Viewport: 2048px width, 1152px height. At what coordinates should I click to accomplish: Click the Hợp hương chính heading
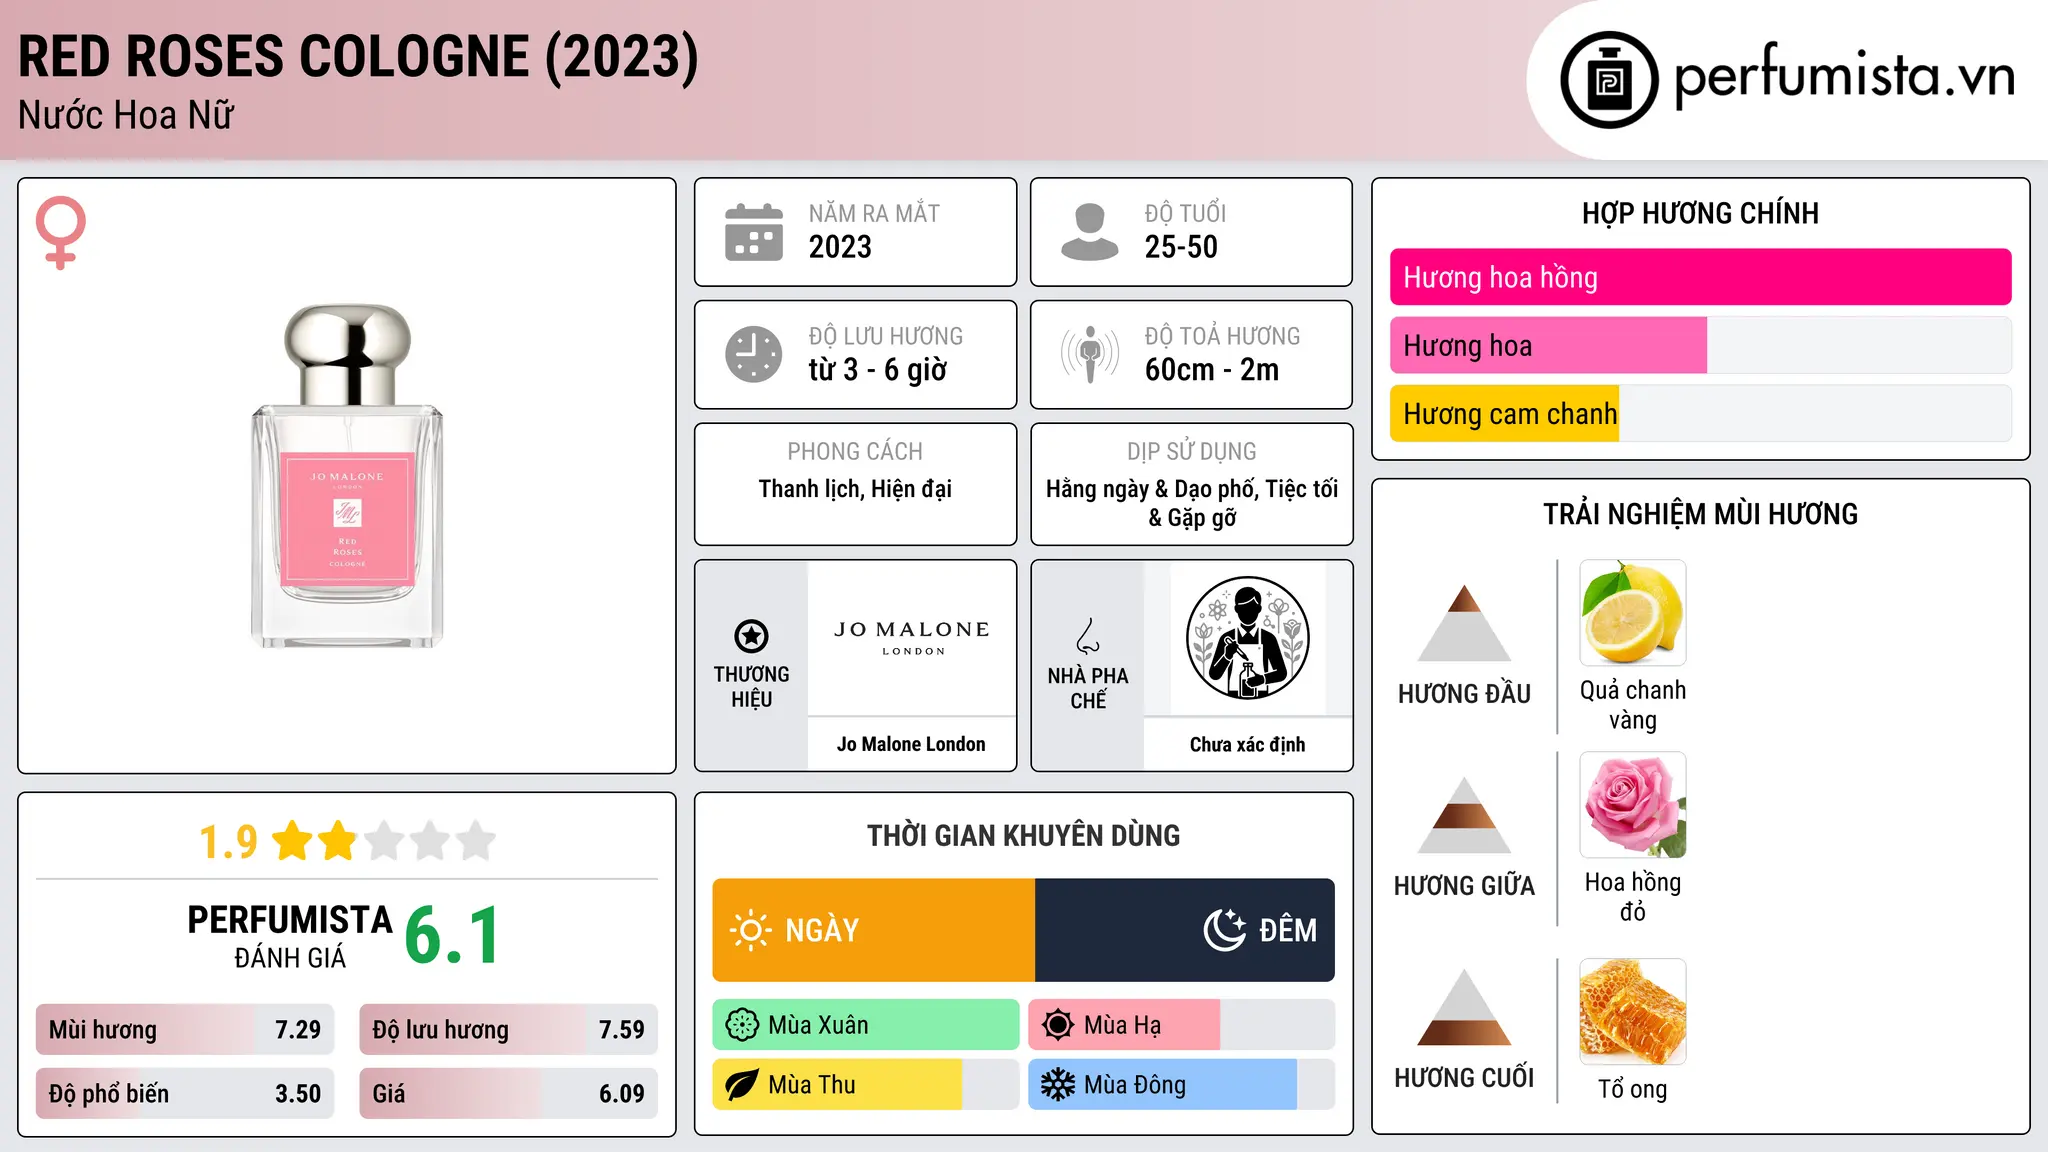click(1700, 213)
